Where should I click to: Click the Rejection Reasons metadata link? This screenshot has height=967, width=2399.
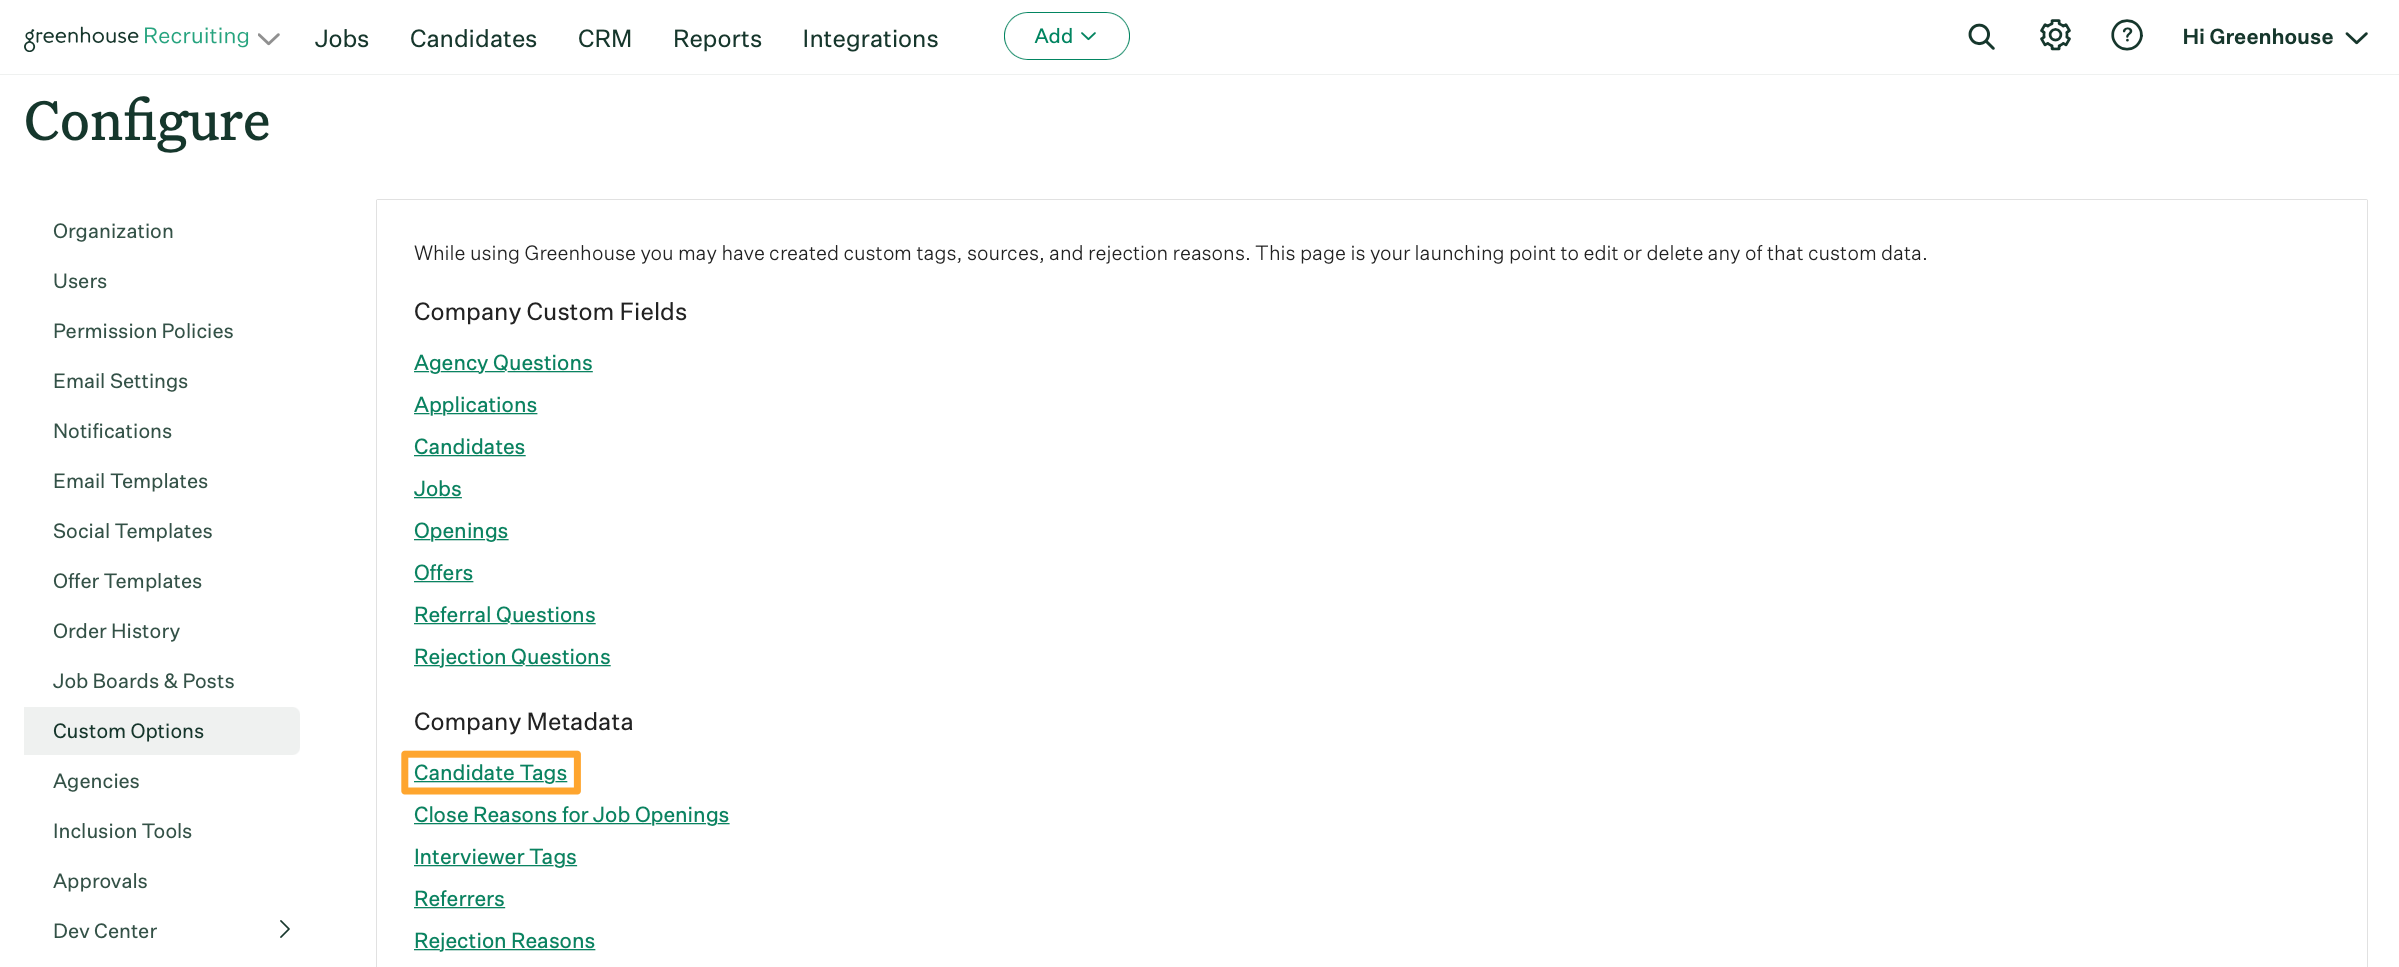point(504,941)
